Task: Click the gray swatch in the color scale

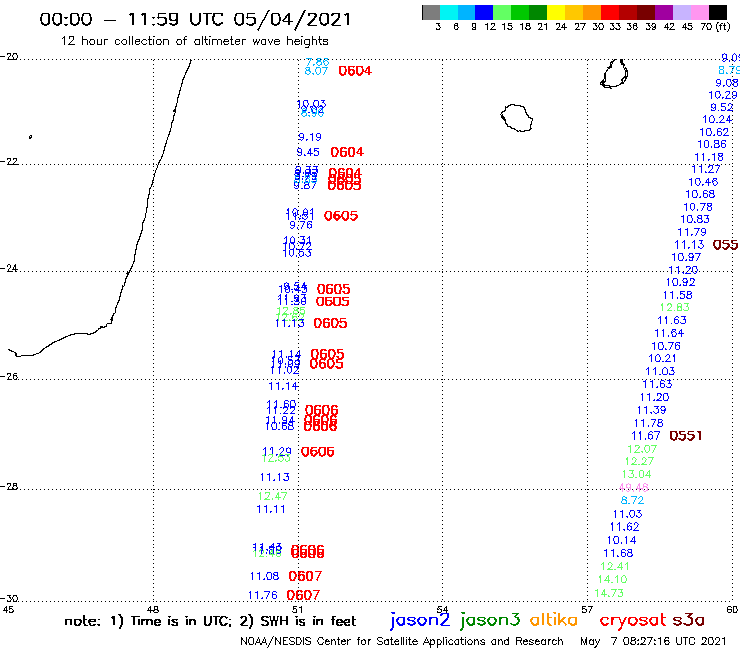Action: (x=431, y=12)
